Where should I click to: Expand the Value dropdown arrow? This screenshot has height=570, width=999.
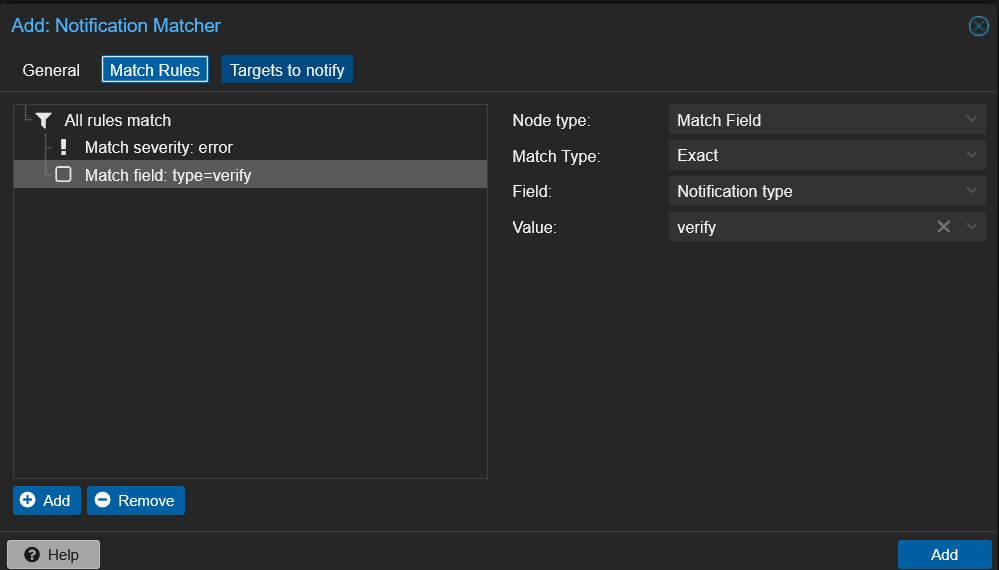tap(971, 227)
